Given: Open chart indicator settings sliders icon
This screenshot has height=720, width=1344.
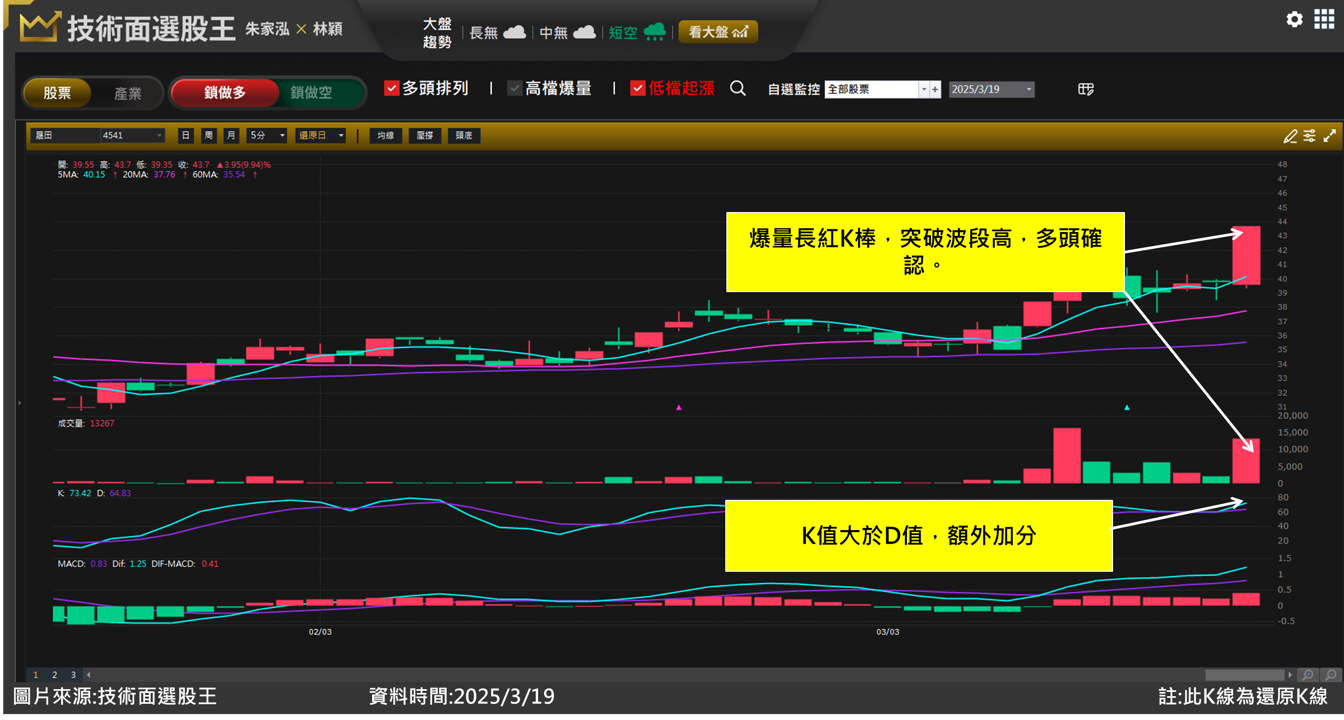Looking at the screenshot, I should (x=1309, y=136).
